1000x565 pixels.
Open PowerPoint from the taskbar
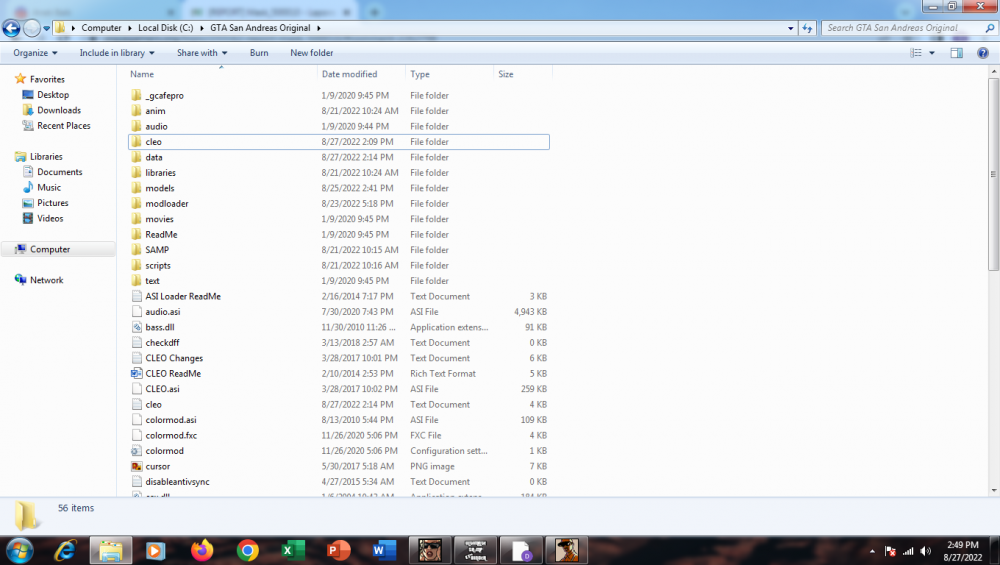click(x=339, y=550)
